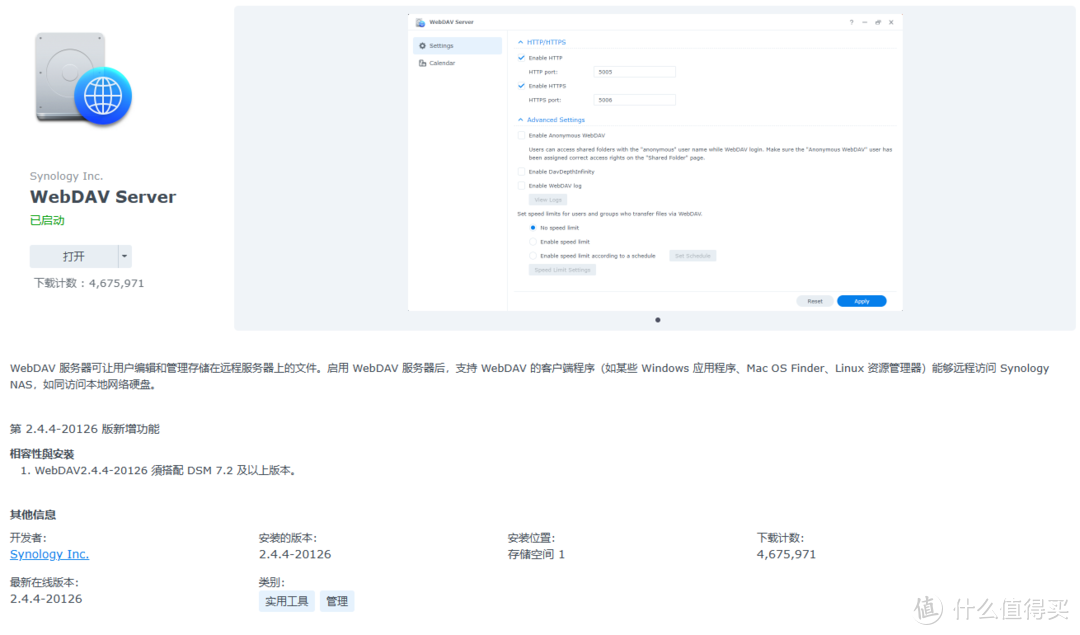The height and width of the screenshot is (635, 1080).
Task: Select the 管理 category tag
Action: pyautogui.click(x=337, y=601)
